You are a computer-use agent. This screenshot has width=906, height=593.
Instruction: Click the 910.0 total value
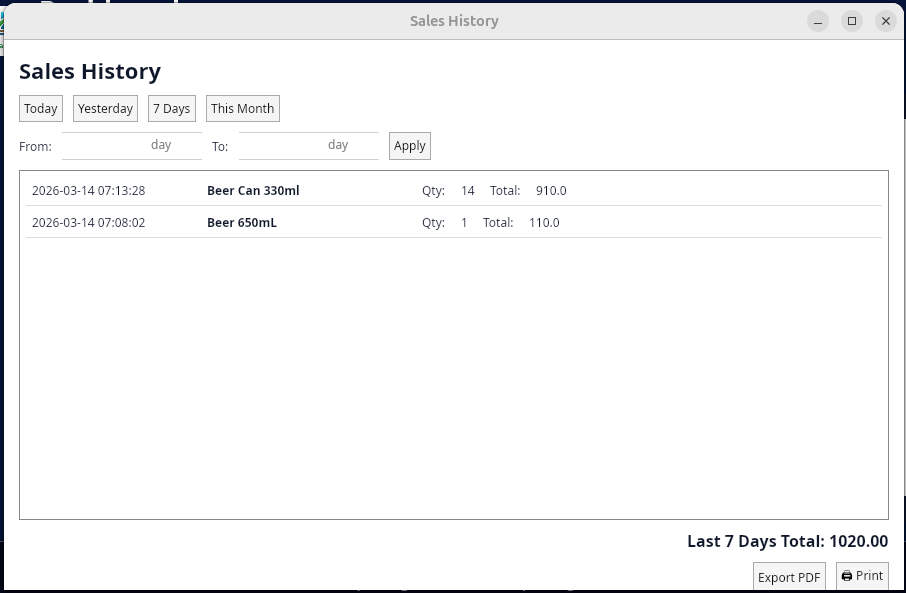(551, 191)
